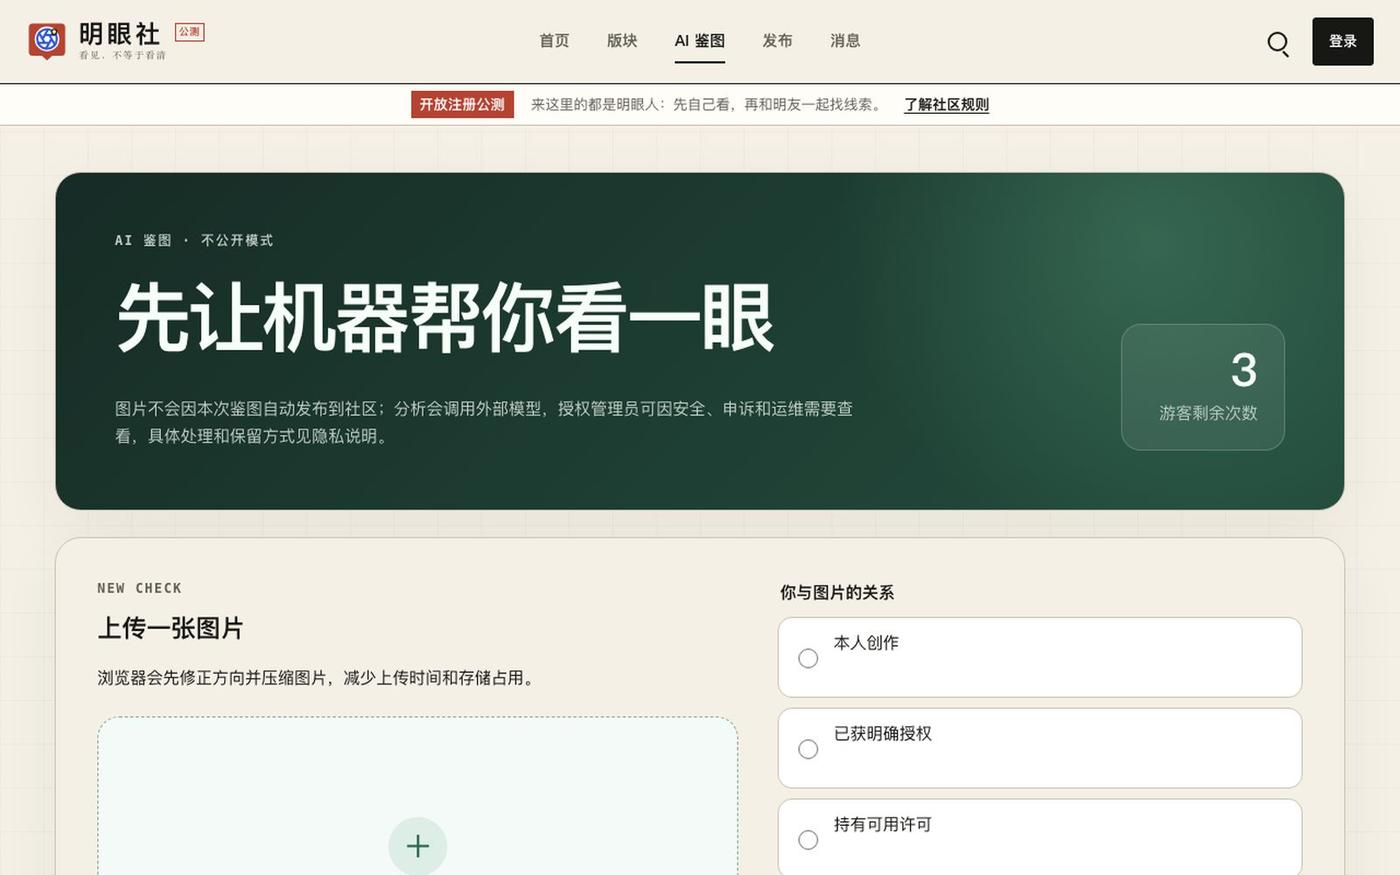Screen dimensions: 1400x875
Task: Click the 公测 tag beside the logo
Action: (190, 32)
